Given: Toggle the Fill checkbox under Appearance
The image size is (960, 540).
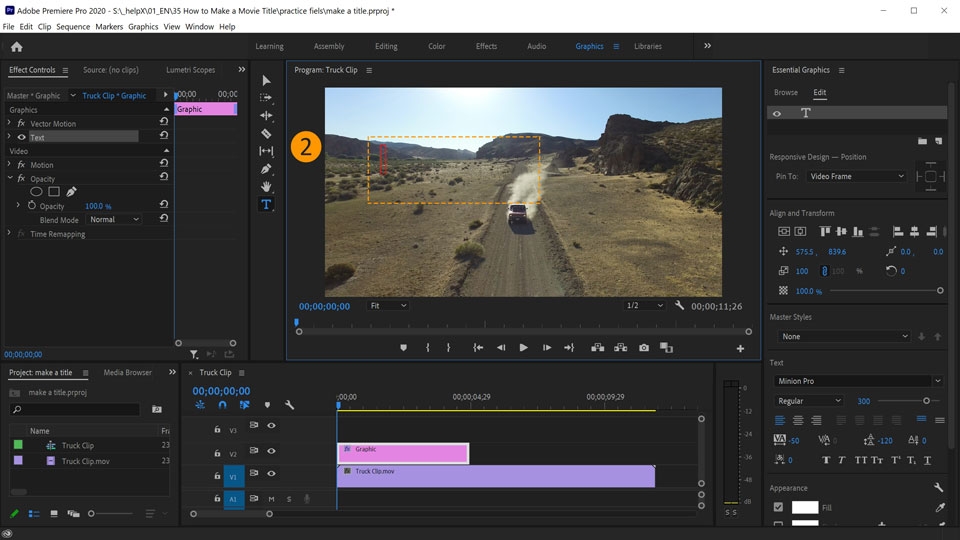Looking at the screenshot, I should click(x=779, y=508).
